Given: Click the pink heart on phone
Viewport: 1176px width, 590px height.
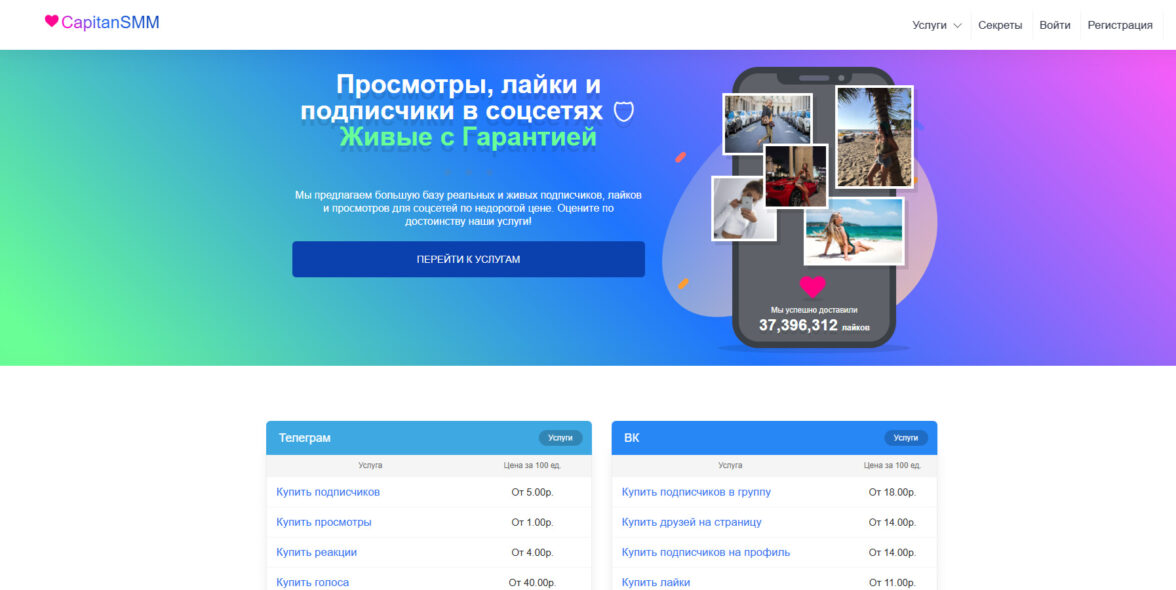Looking at the screenshot, I should (812, 286).
